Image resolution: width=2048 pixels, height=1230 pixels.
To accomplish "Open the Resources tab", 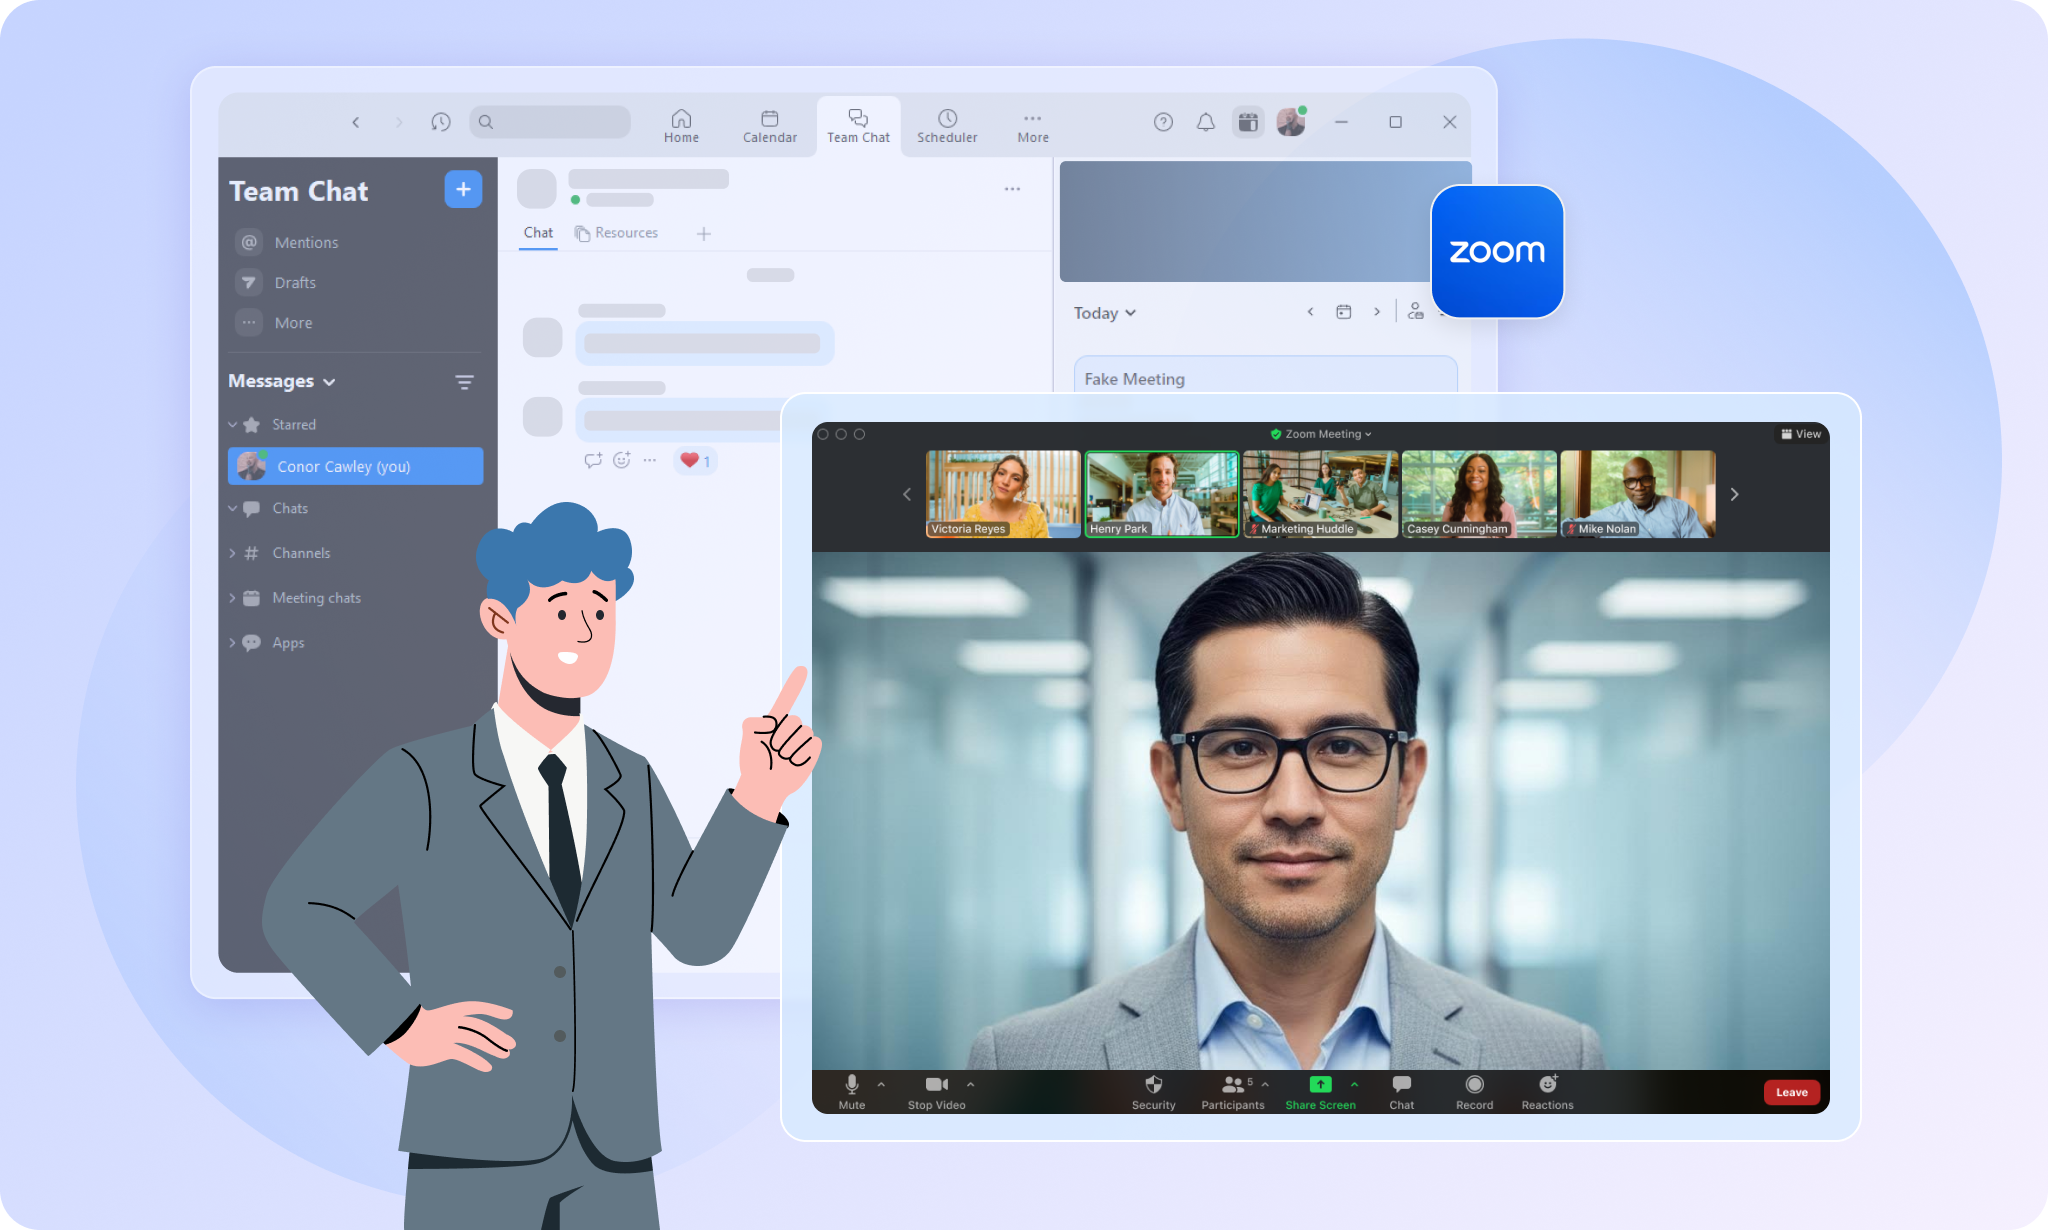I will pyautogui.click(x=616, y=233).
